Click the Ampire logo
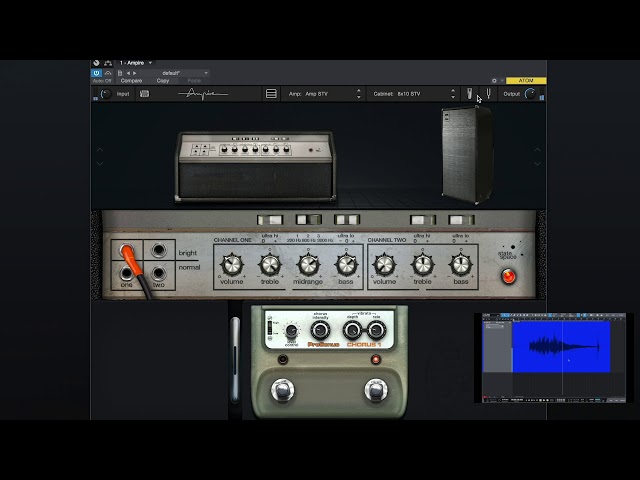 [203, 94]
